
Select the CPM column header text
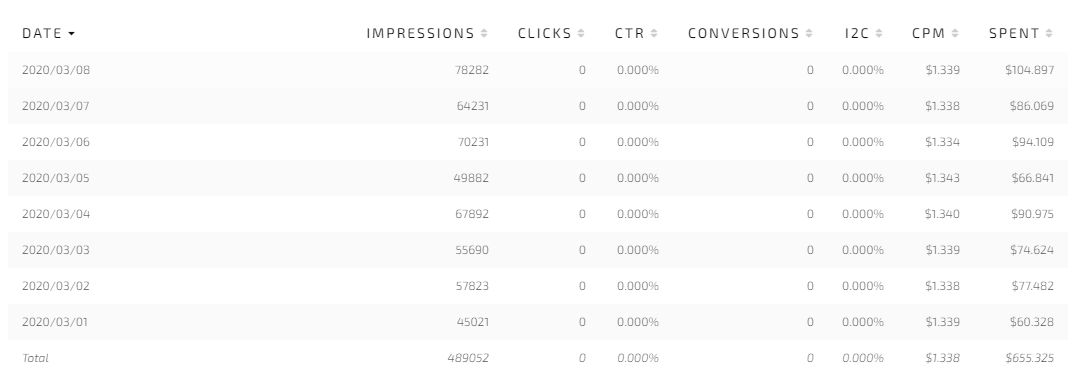point(928,33)
